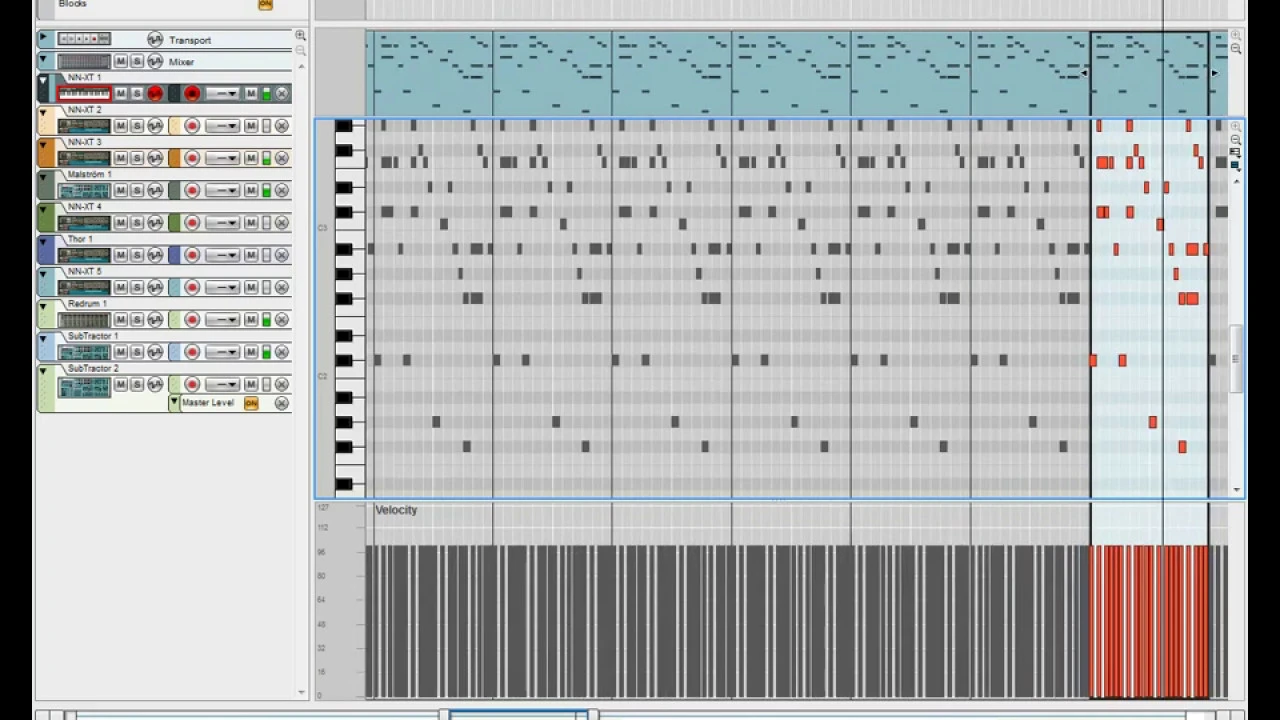
Task: Collapse the SubTractor 2 track
Action: [43, 372]
